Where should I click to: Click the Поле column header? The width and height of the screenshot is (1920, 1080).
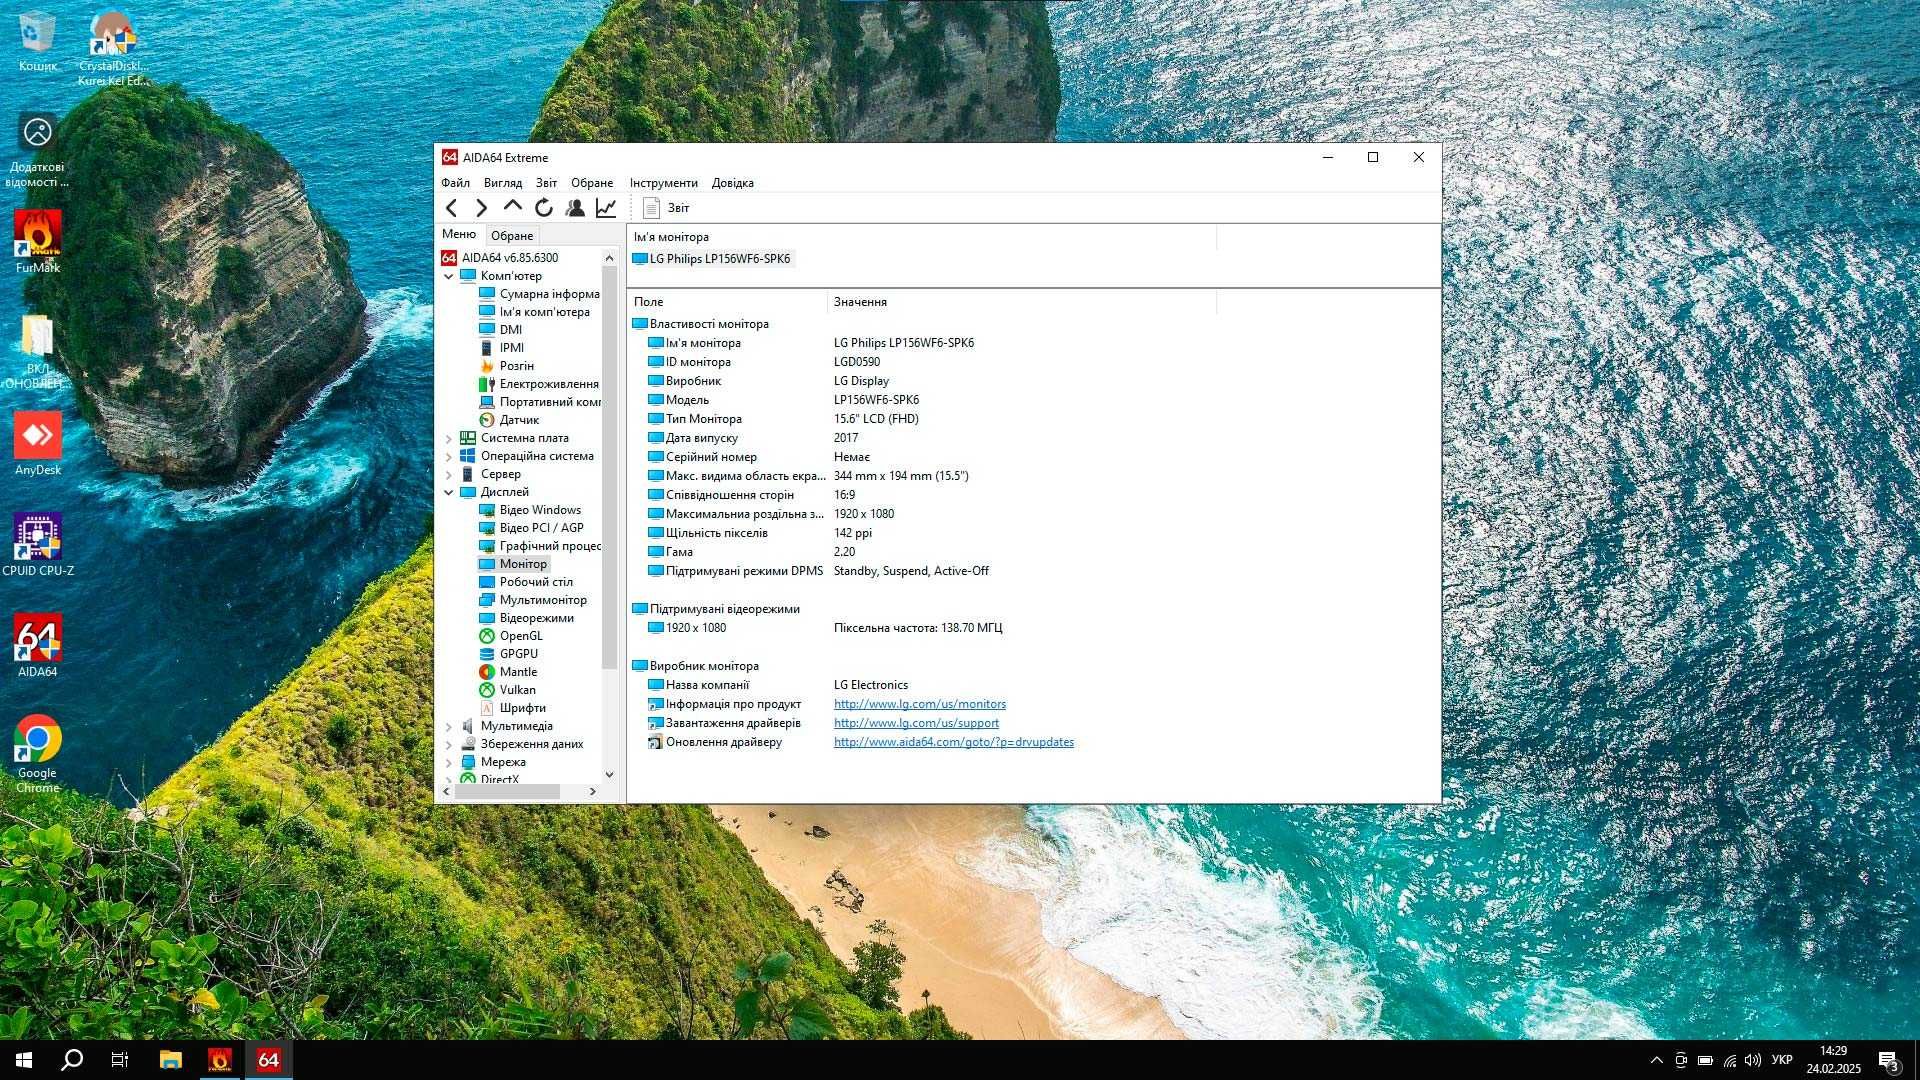coord(727,302)
